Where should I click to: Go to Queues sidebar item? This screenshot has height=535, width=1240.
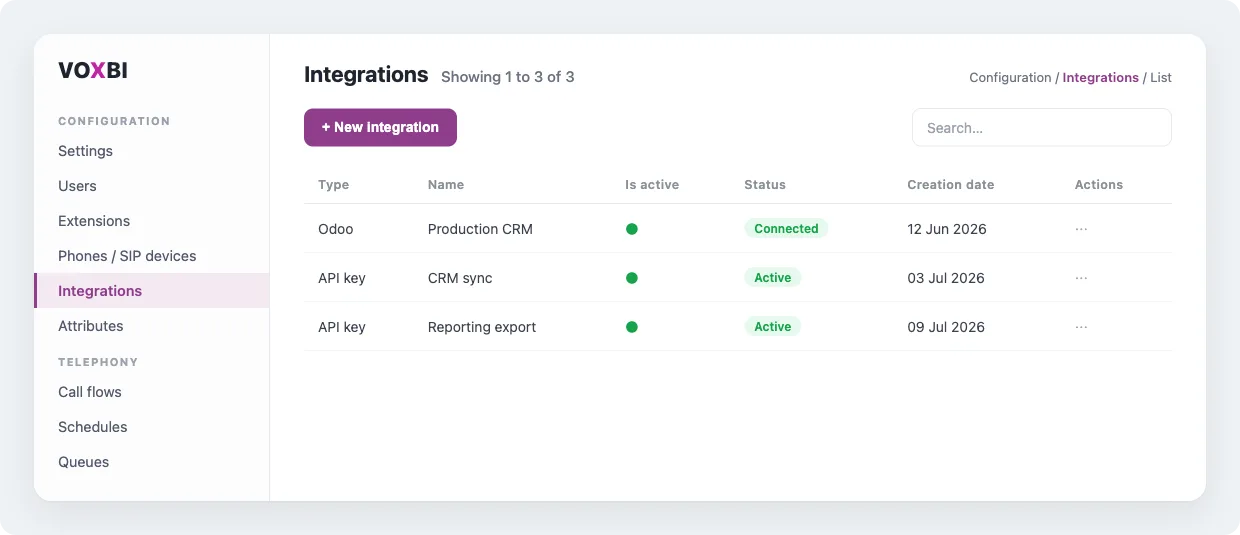[x=151, y=462]
